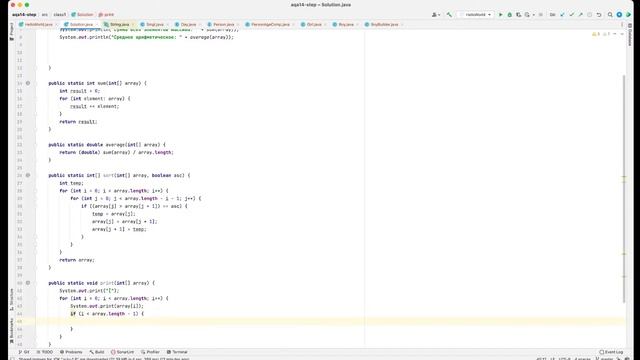Viewport: 640px width, 360px height.
Task: Click gutter icon beside sort method
Action: (x=28, y=175)
